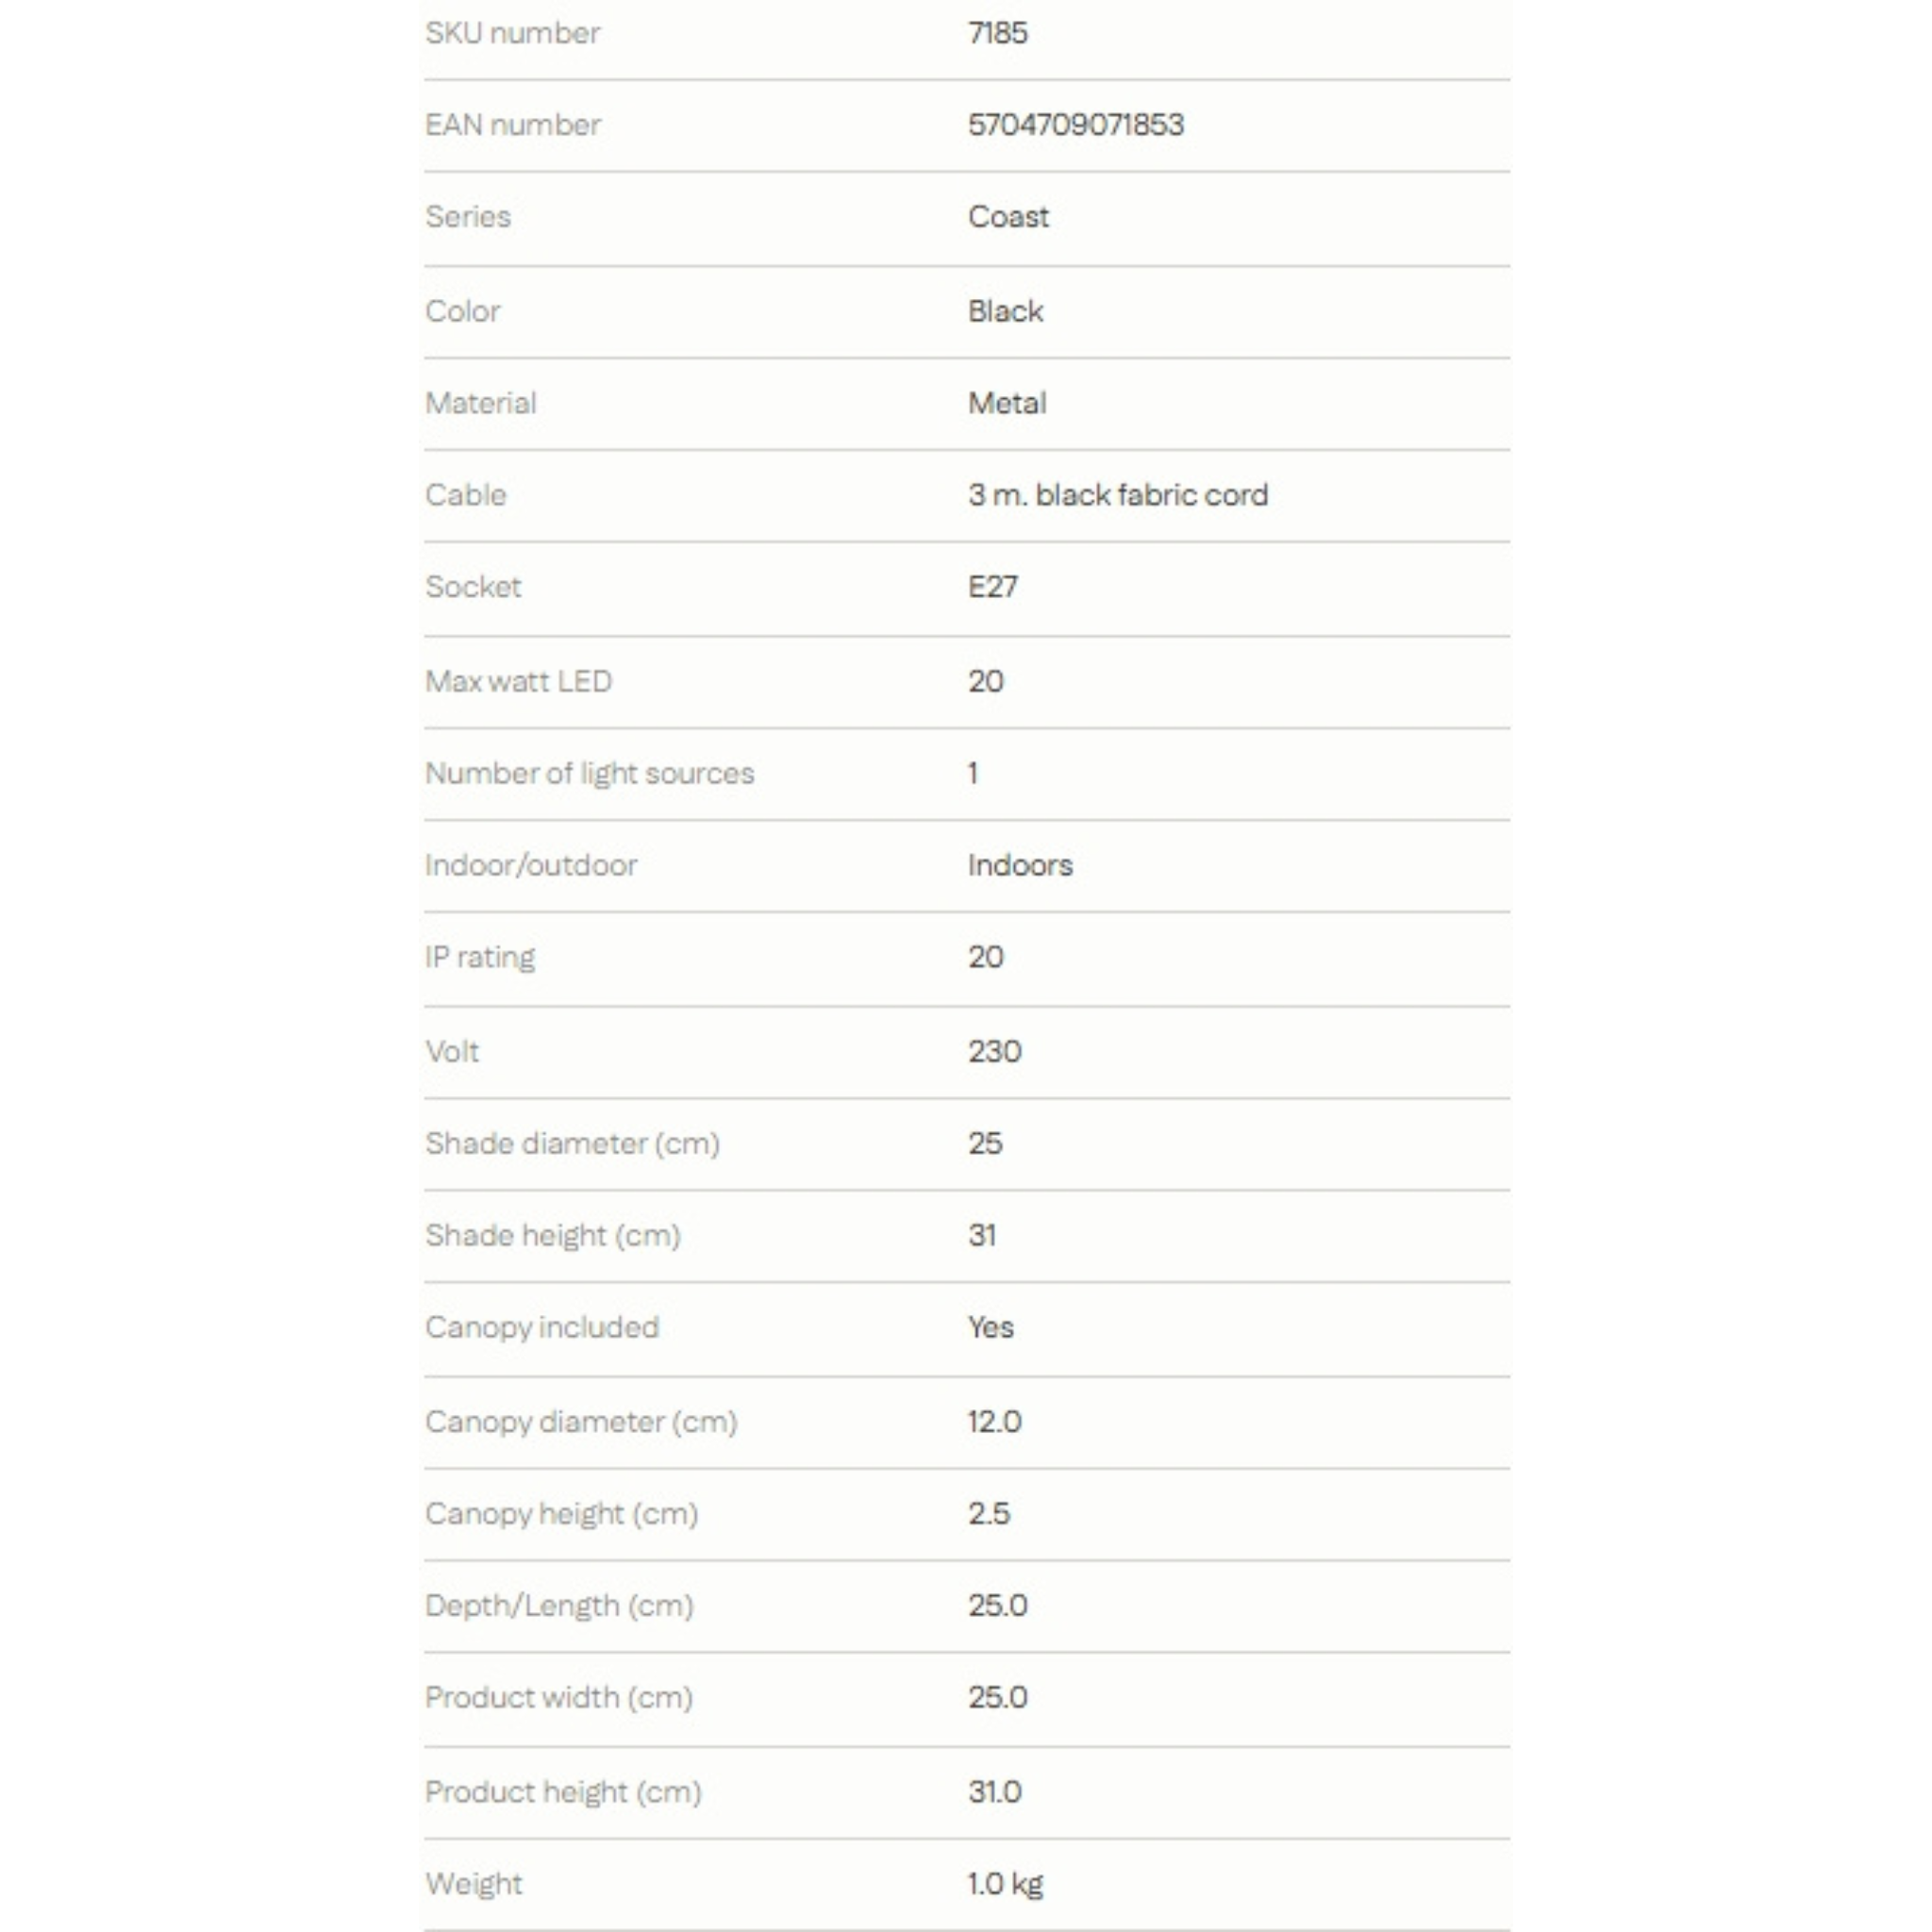
Task: Click the Depth/Length (cm) label
Action: click(559, 1606)
